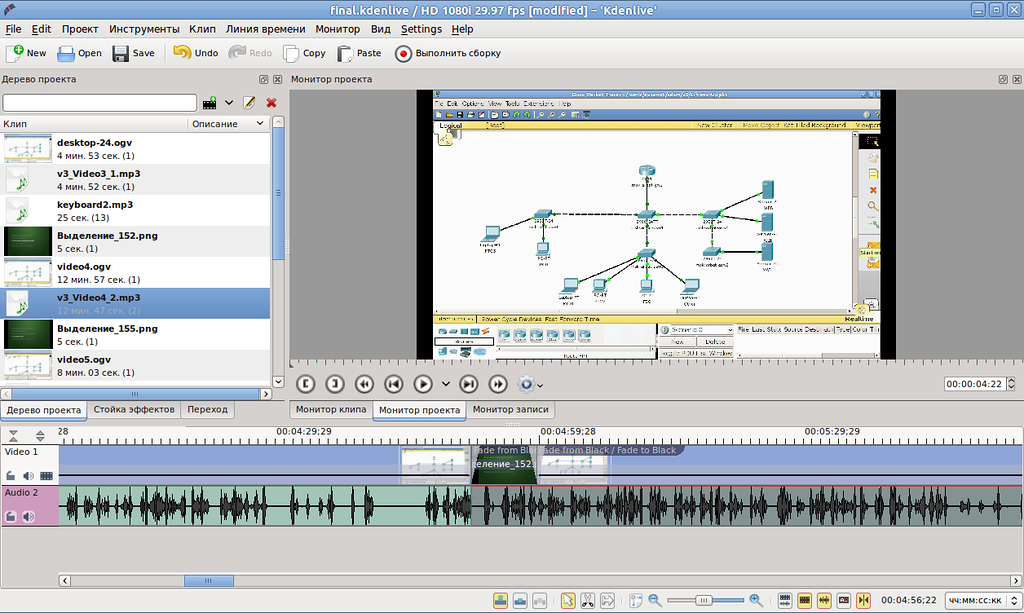Switch to Стойка эффектов tab

(134, 409)
